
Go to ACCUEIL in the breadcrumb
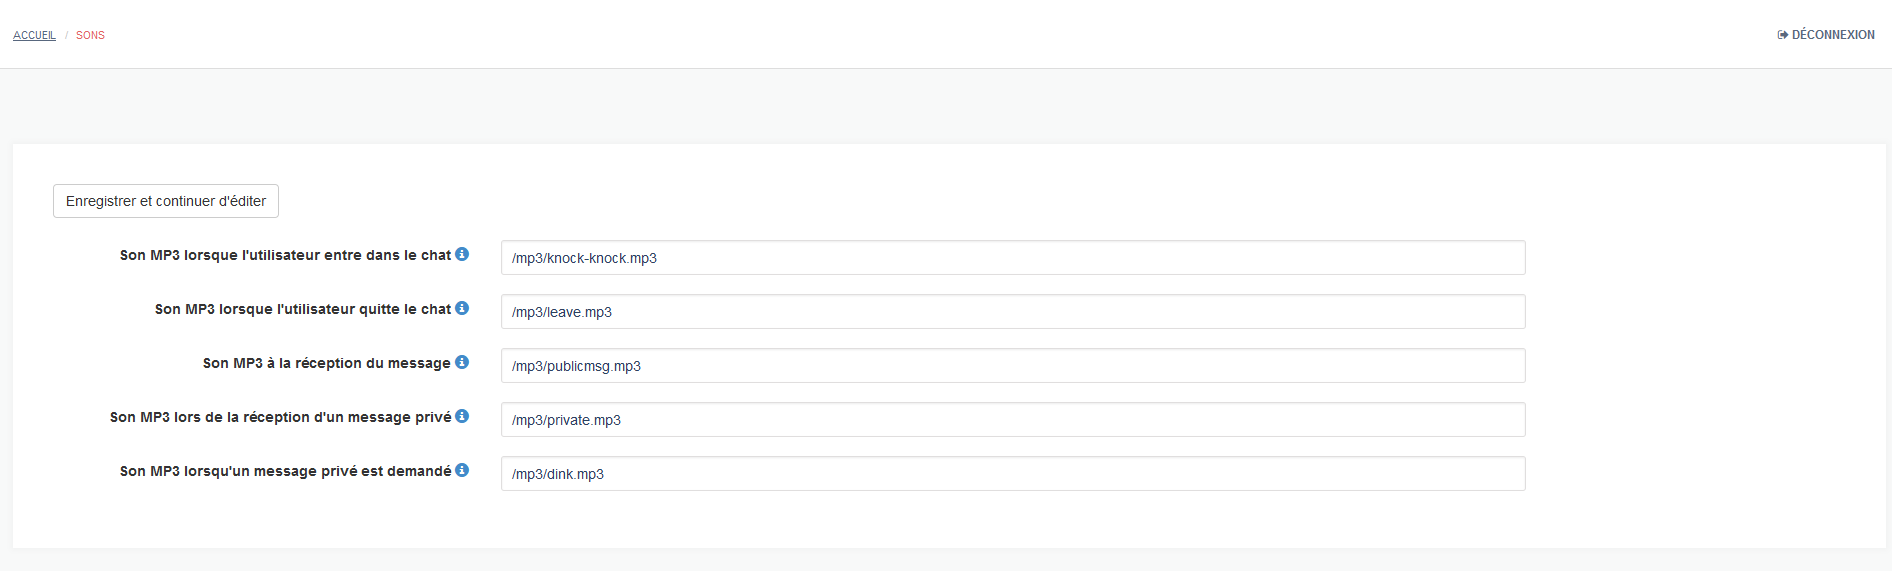(34, 35)
